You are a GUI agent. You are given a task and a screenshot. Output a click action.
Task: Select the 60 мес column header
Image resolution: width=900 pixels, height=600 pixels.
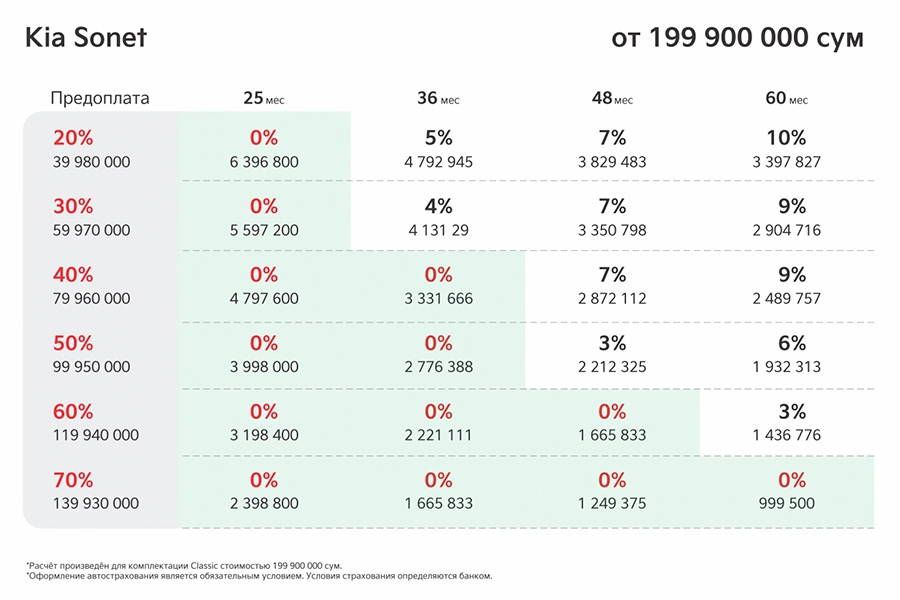[786, 99]
